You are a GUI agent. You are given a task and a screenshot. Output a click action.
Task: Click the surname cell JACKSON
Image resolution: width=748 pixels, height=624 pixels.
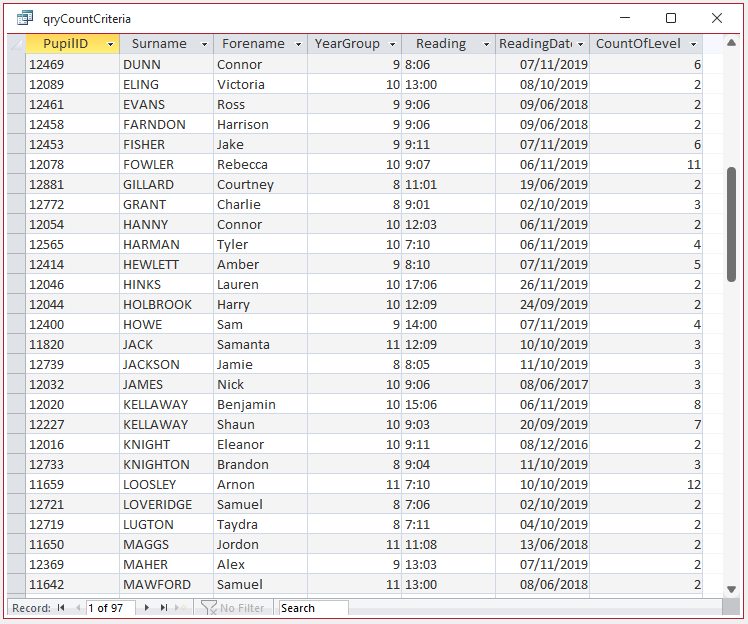(x=166, y=364)
